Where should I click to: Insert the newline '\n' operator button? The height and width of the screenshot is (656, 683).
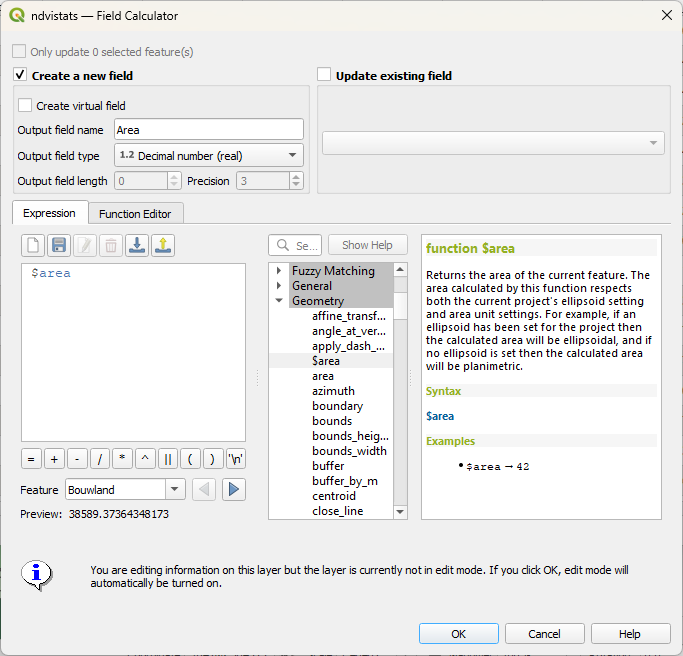pyautogui.click(x=236, y=459)
